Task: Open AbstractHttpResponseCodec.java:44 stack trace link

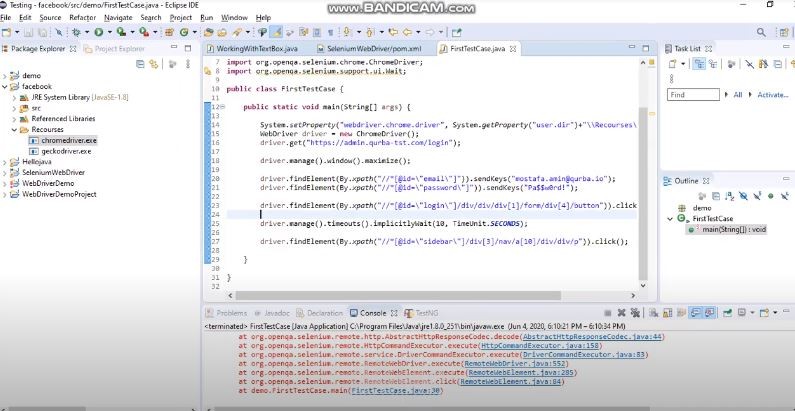Action: 592,337
